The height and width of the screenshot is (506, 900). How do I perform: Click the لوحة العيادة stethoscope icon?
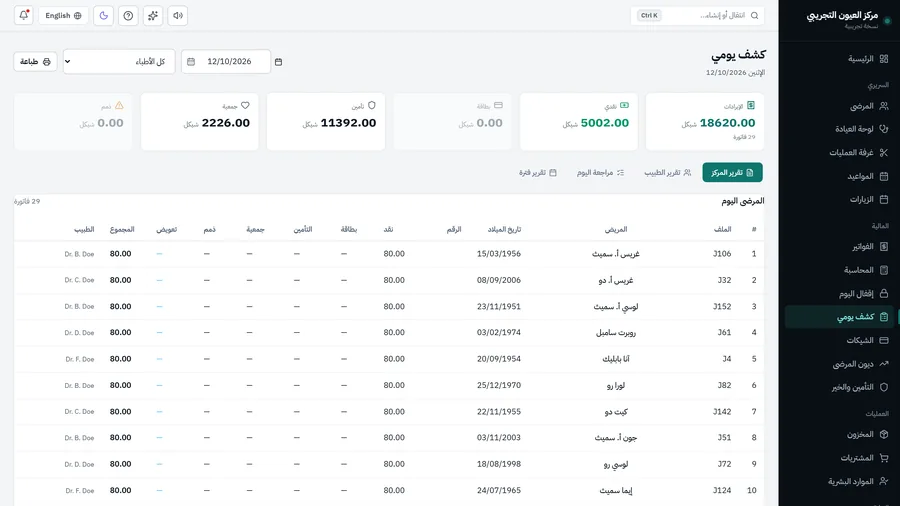pyautogui.click(x=884, y=129)
